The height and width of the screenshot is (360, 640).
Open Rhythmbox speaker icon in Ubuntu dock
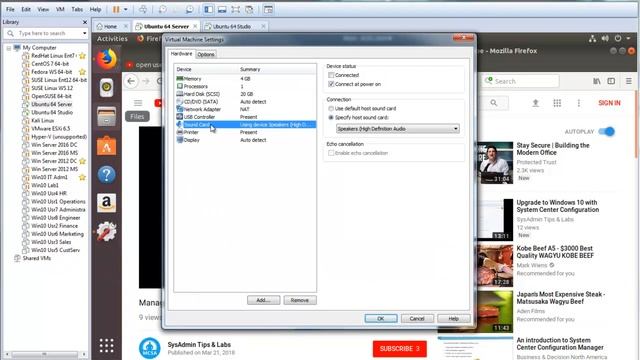coord(107,87)
